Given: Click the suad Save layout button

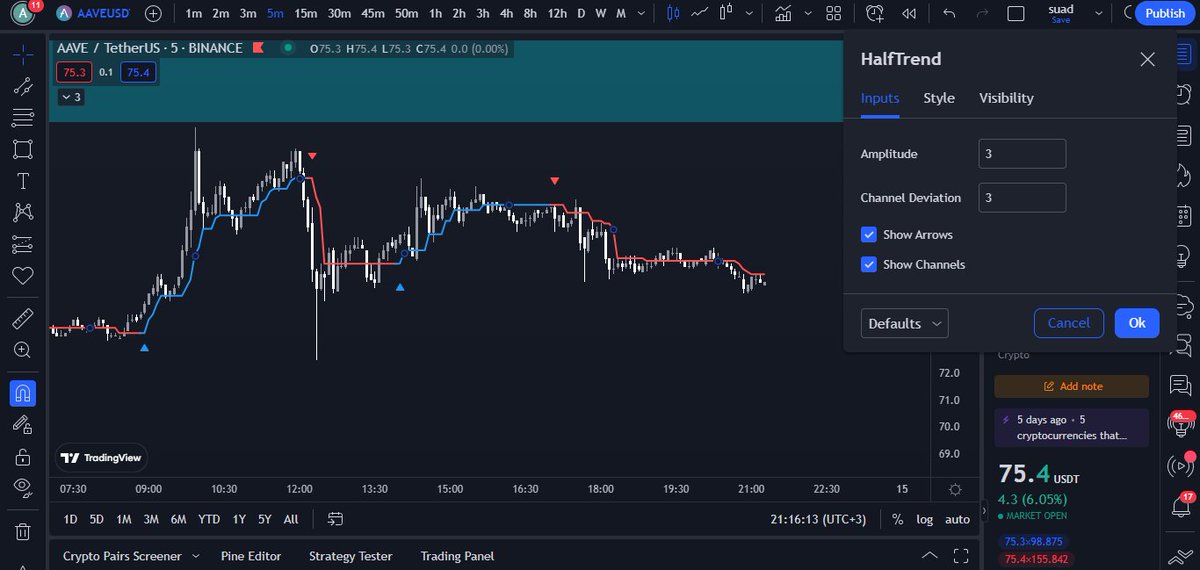Looking at the screenshot, I should click(1060, 14).
